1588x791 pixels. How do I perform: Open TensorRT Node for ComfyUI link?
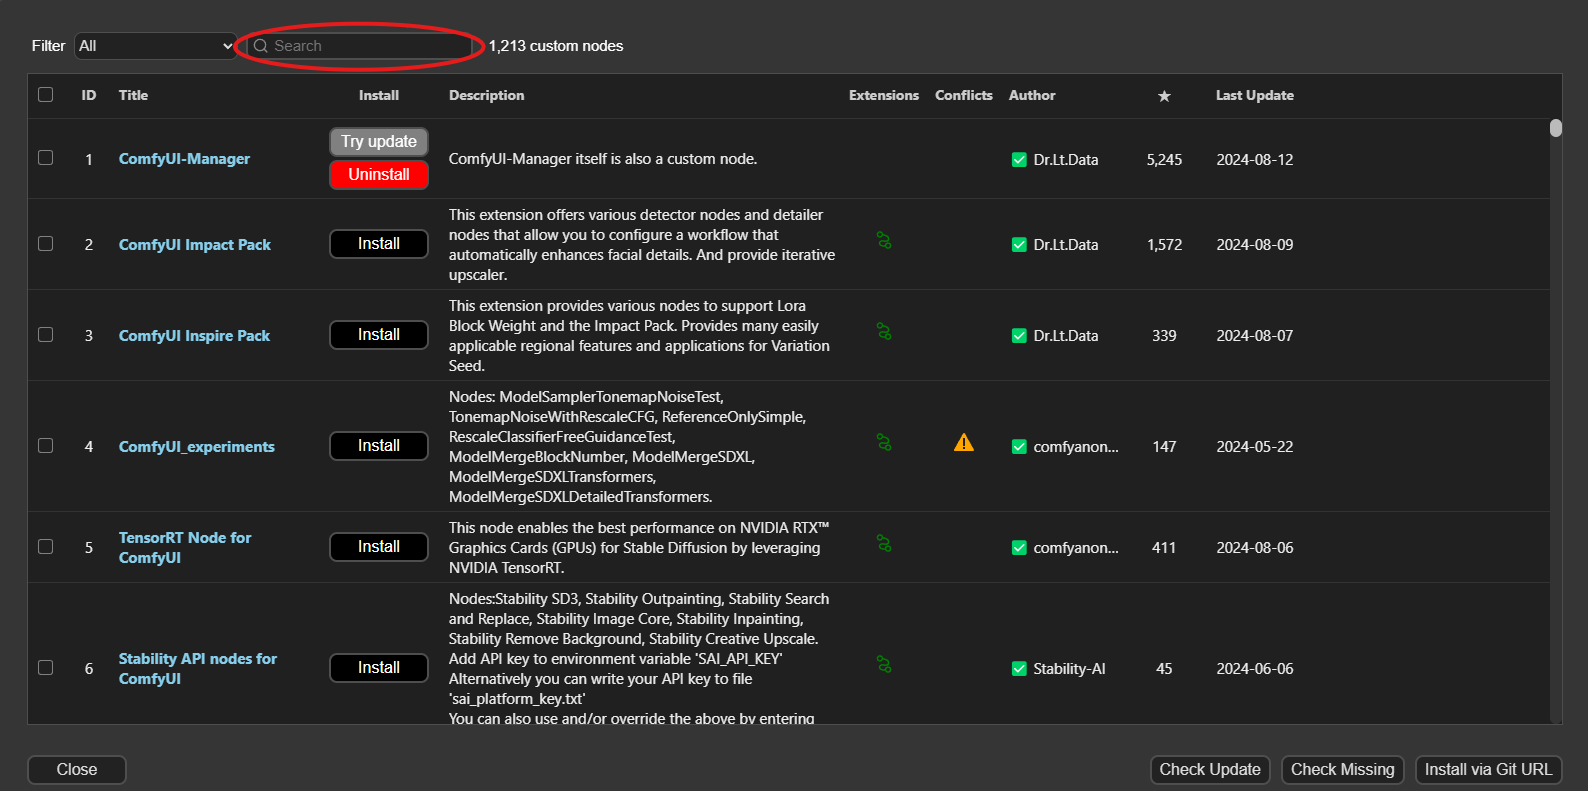click(x=185, y=548)
